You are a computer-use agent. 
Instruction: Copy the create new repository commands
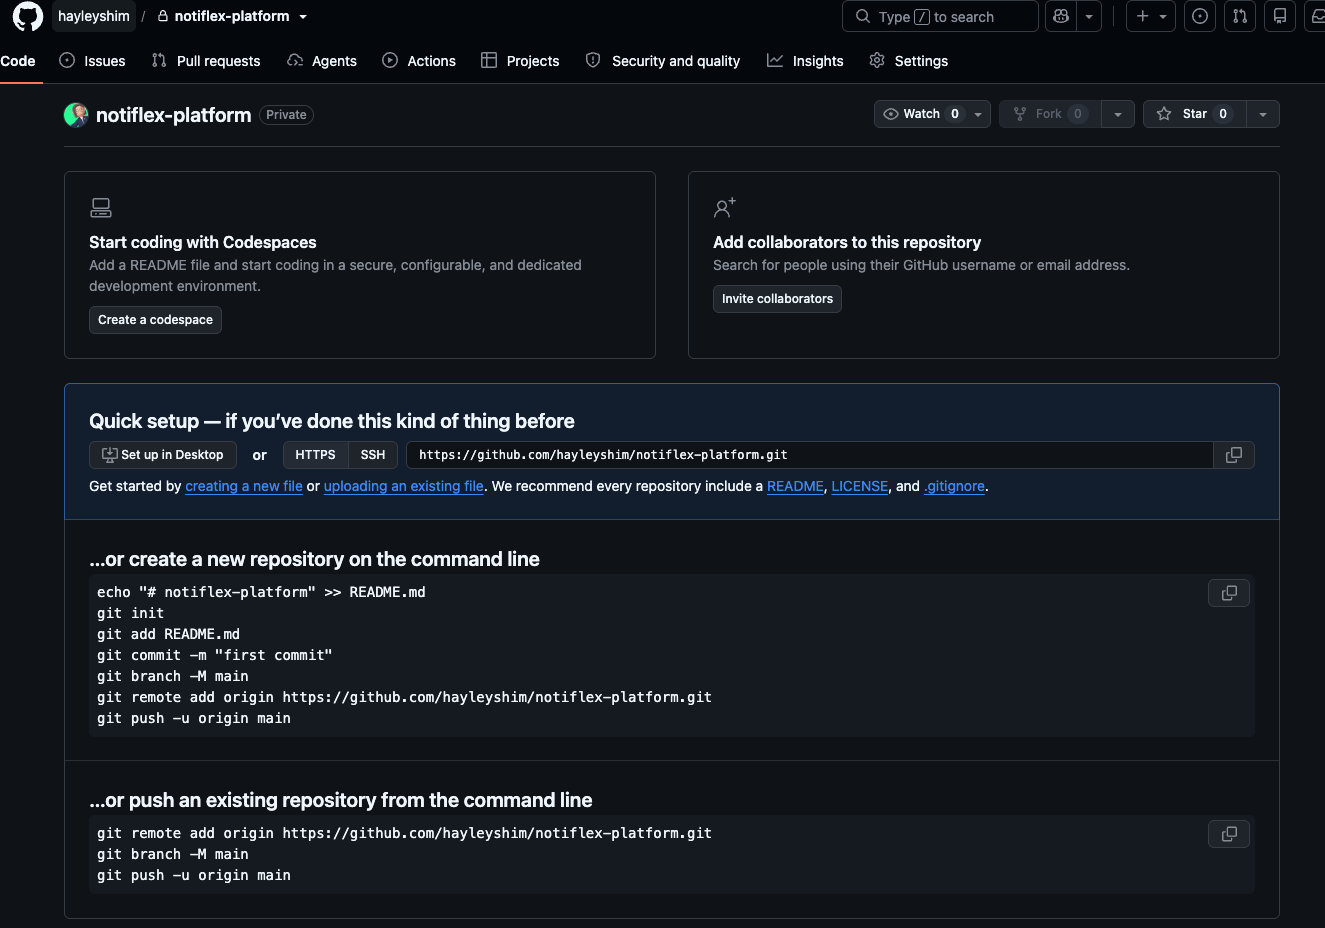coord(1229,593)
